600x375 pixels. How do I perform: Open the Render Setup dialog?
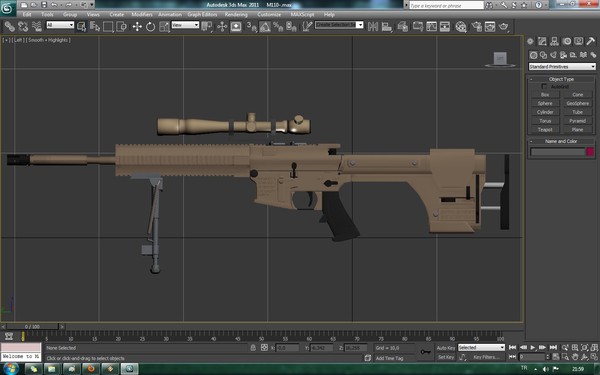tap(476, 26)
